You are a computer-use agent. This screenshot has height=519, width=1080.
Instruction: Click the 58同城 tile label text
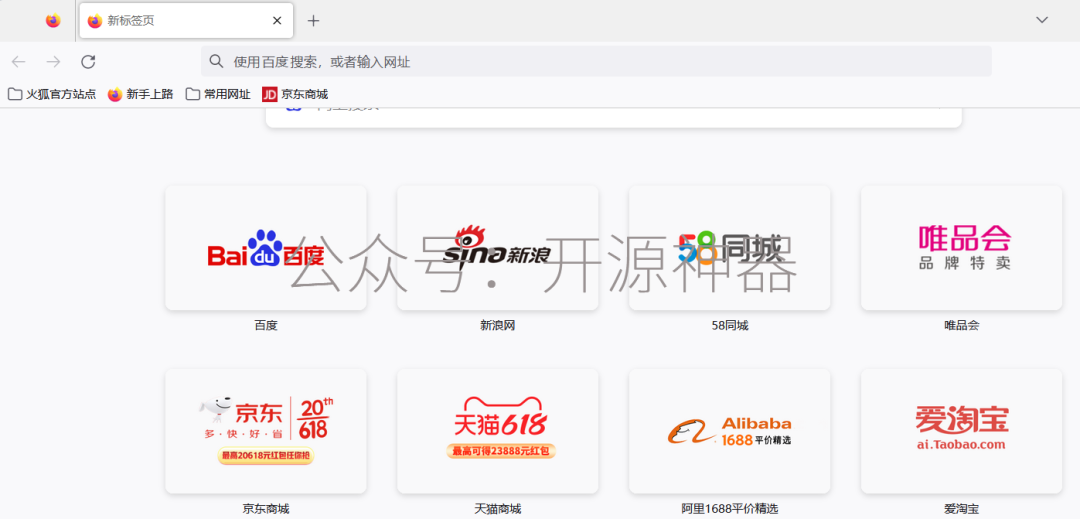(x=729, y=326)
